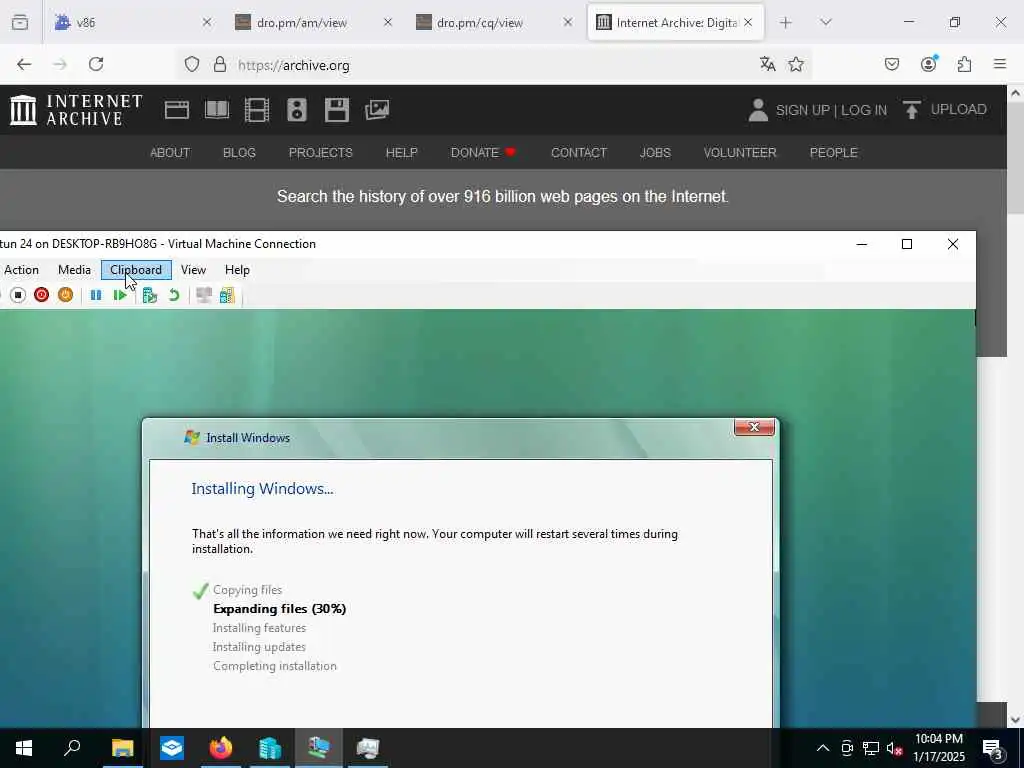Open the Extensions puzzle icon
The height and width of the screenshot is (768, 1024).
tap(964, 64)
